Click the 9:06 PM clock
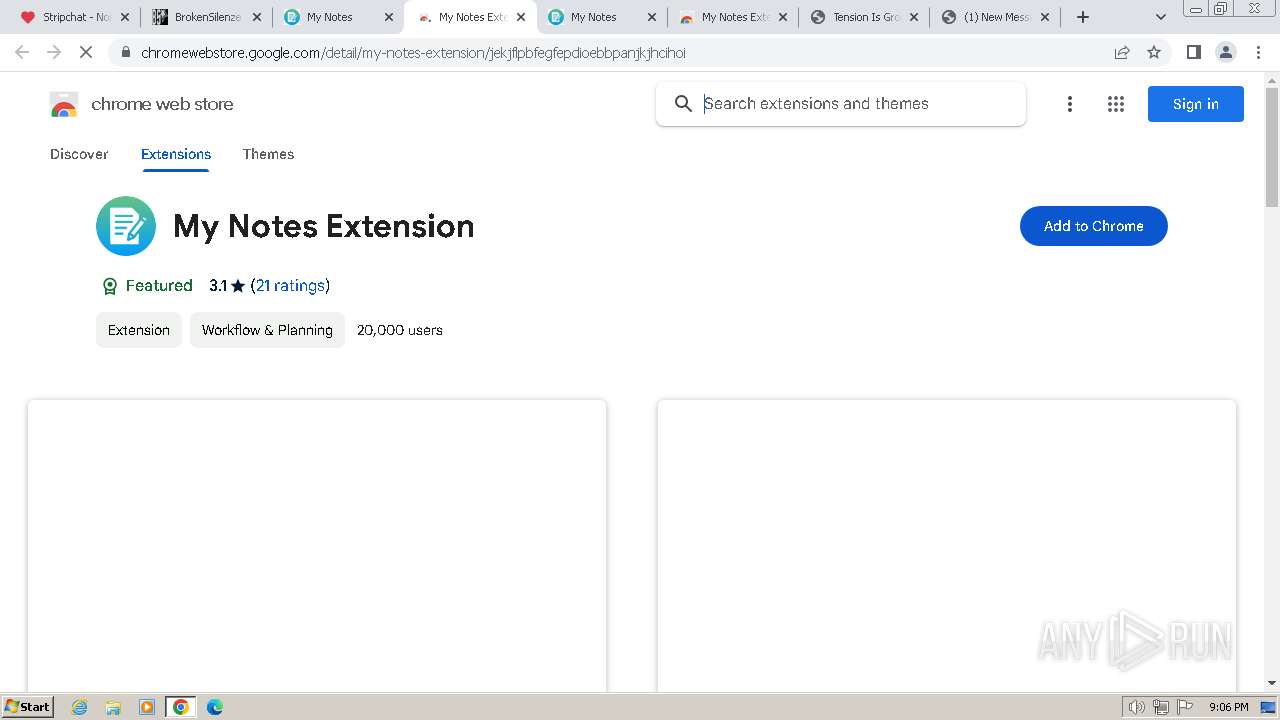The width and height of the screenshot is (1280, 720). pyautogui.click(x=1228, y=707)
